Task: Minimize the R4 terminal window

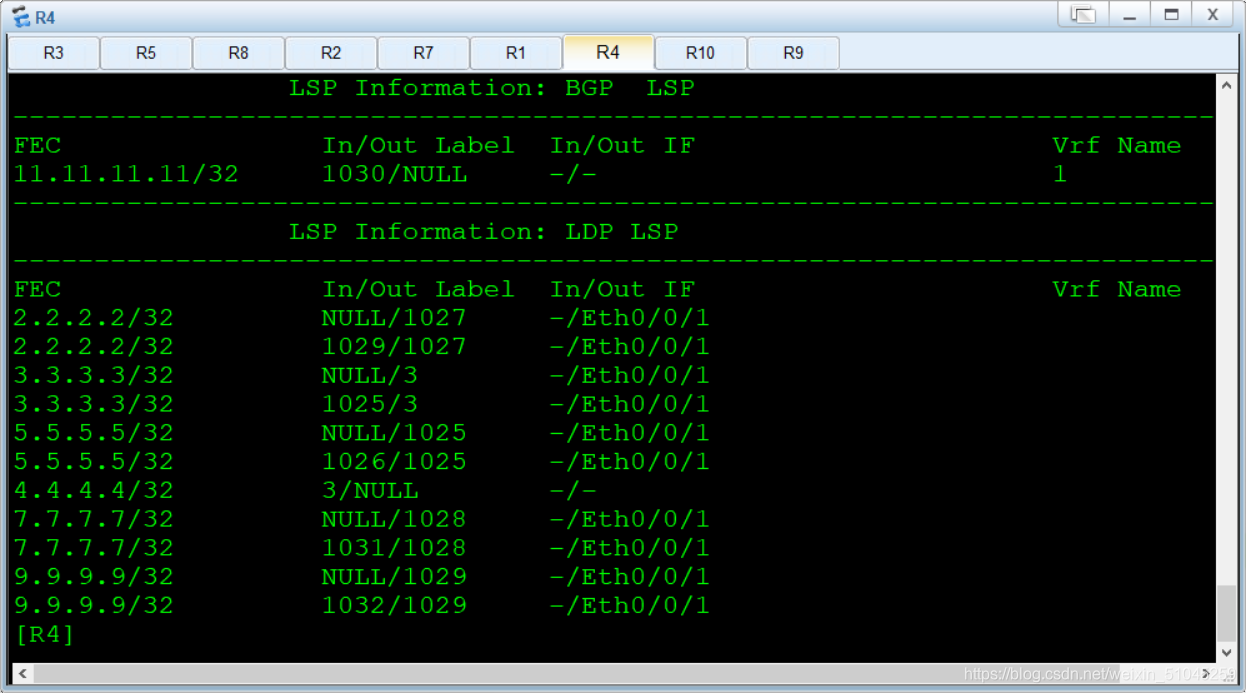Action: [x=1130, y=14]
